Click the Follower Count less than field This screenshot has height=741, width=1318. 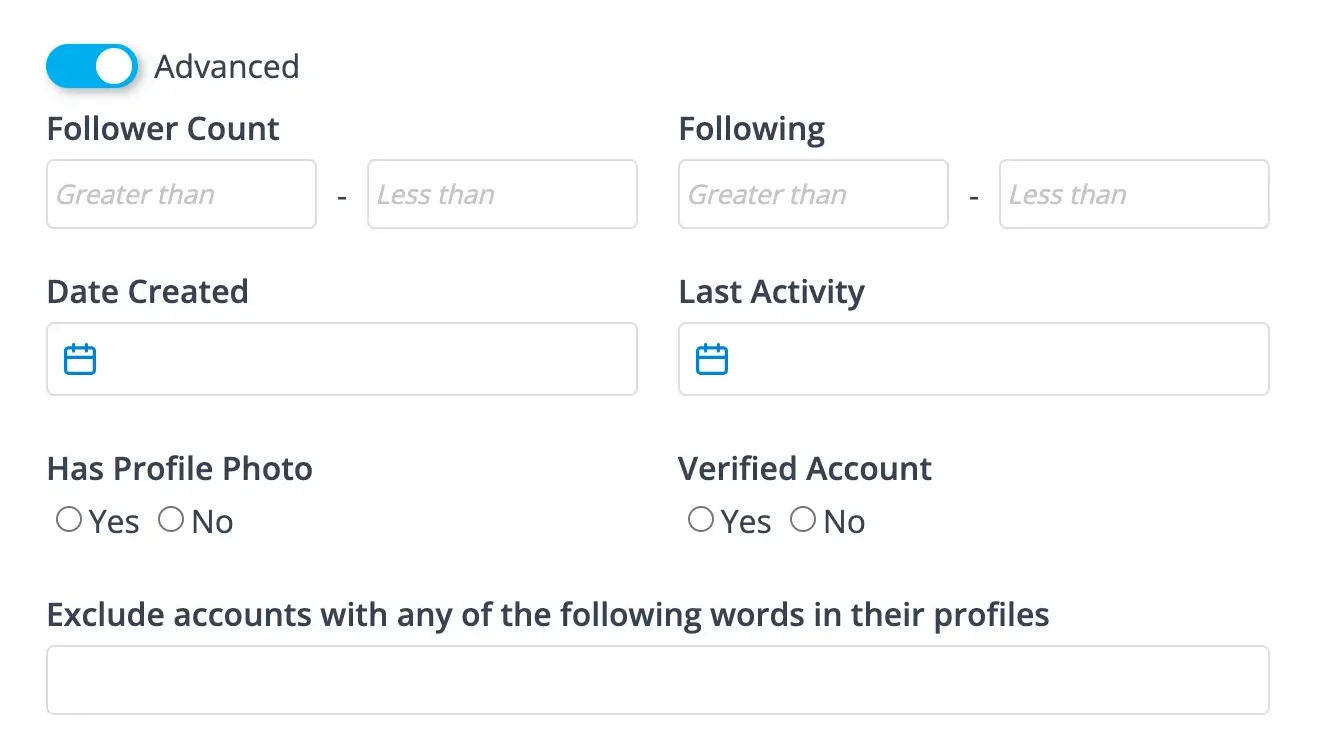coord(502,194)
